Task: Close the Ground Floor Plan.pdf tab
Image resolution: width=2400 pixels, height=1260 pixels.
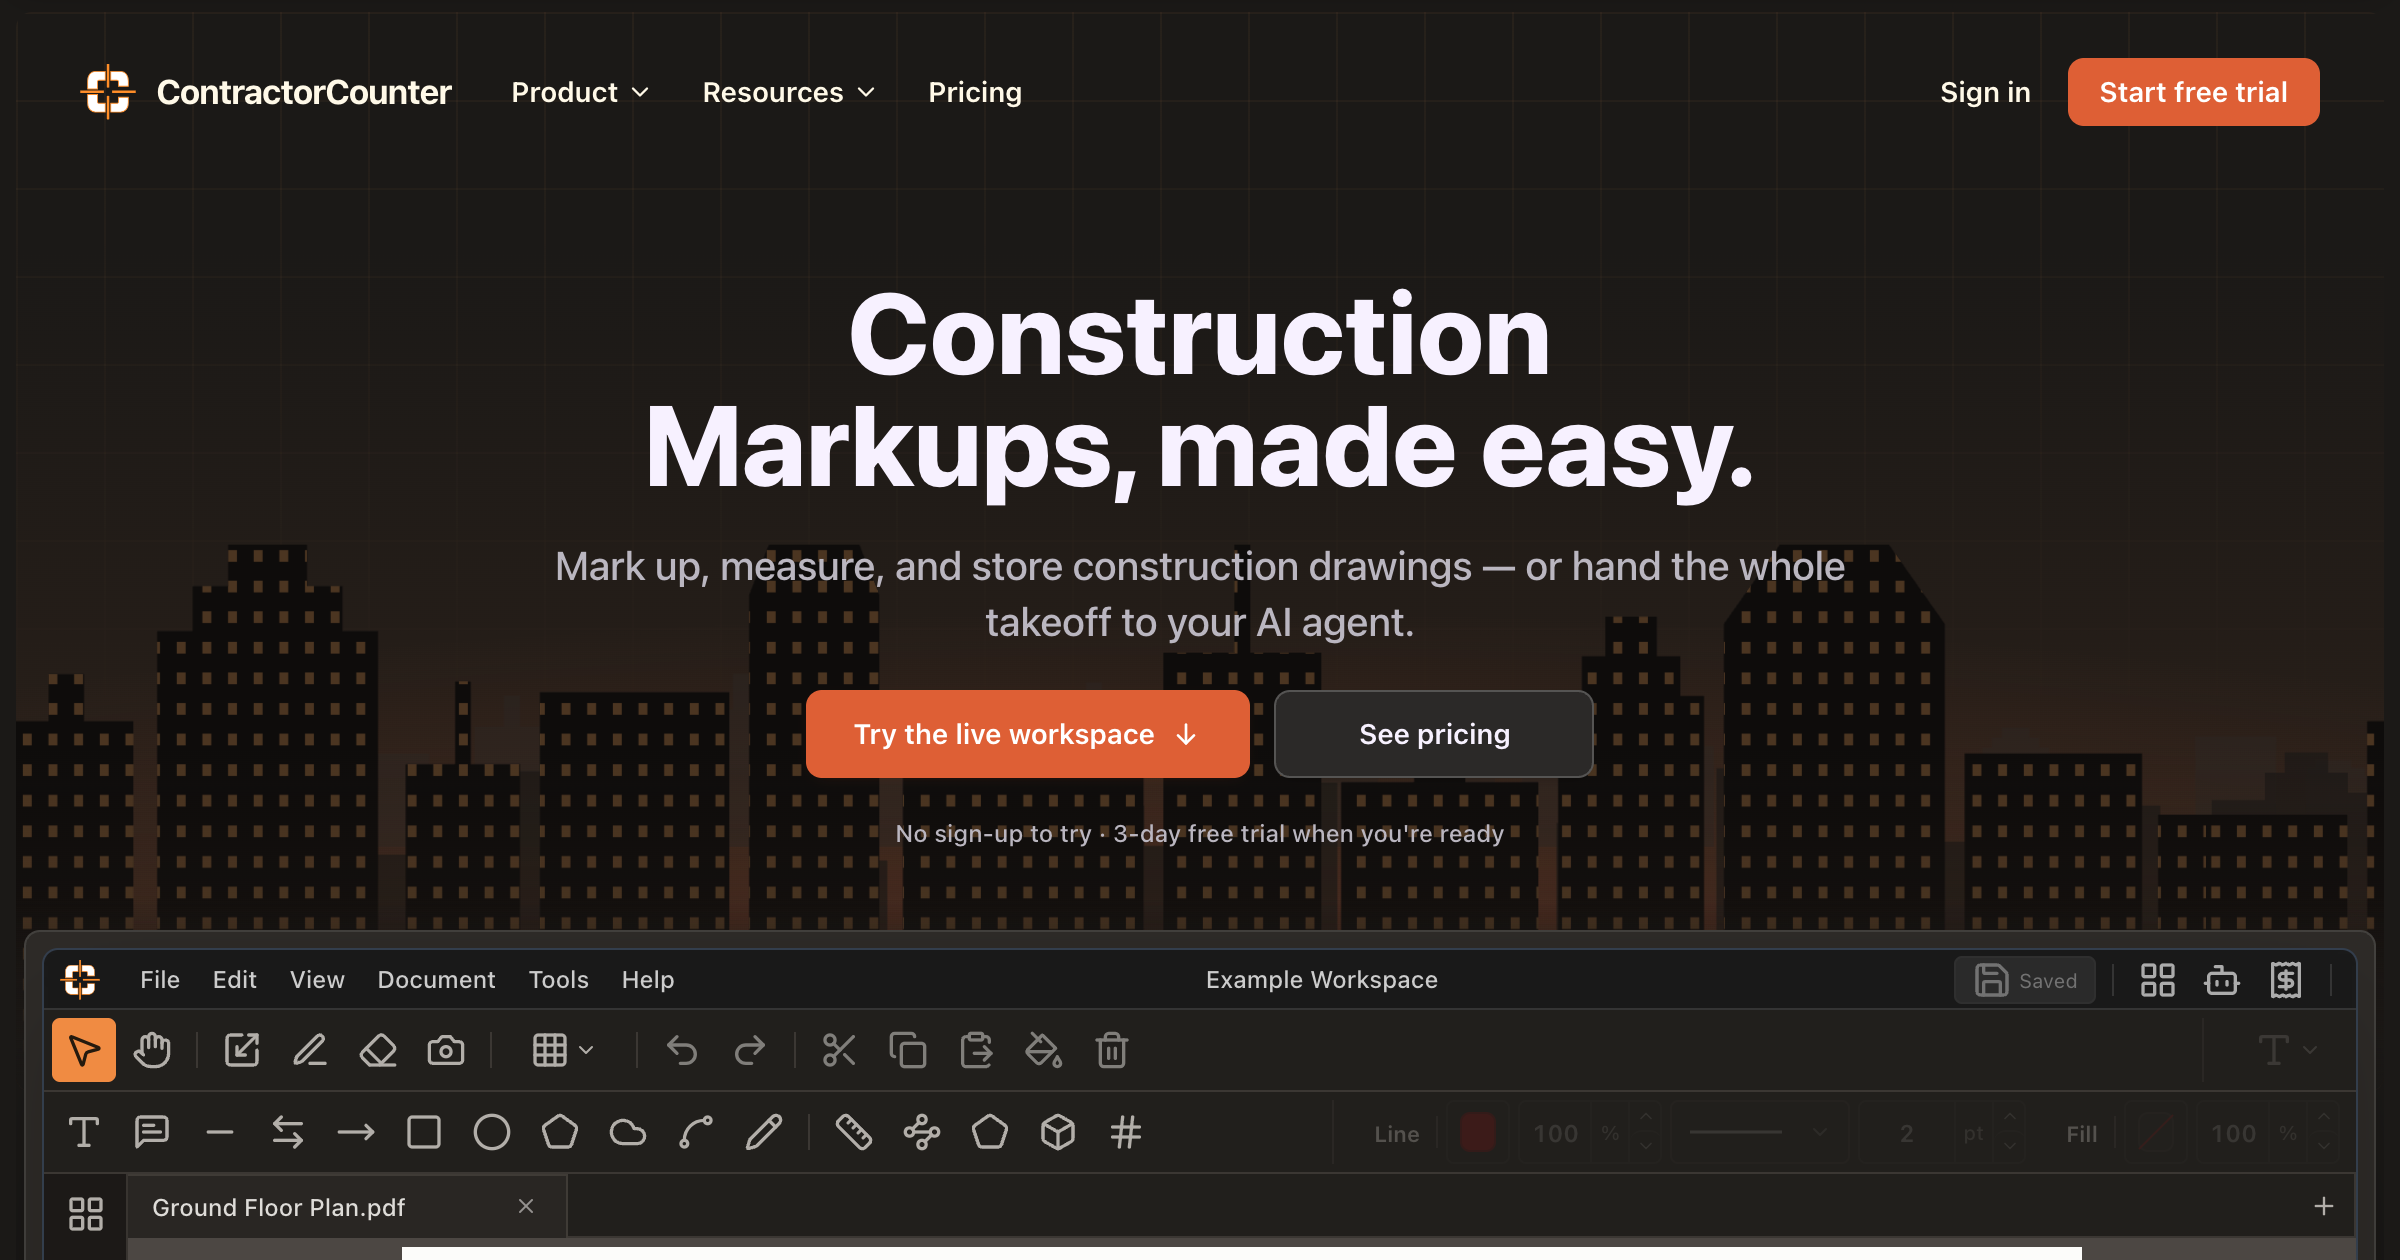Action: (x=526, y=1207)
